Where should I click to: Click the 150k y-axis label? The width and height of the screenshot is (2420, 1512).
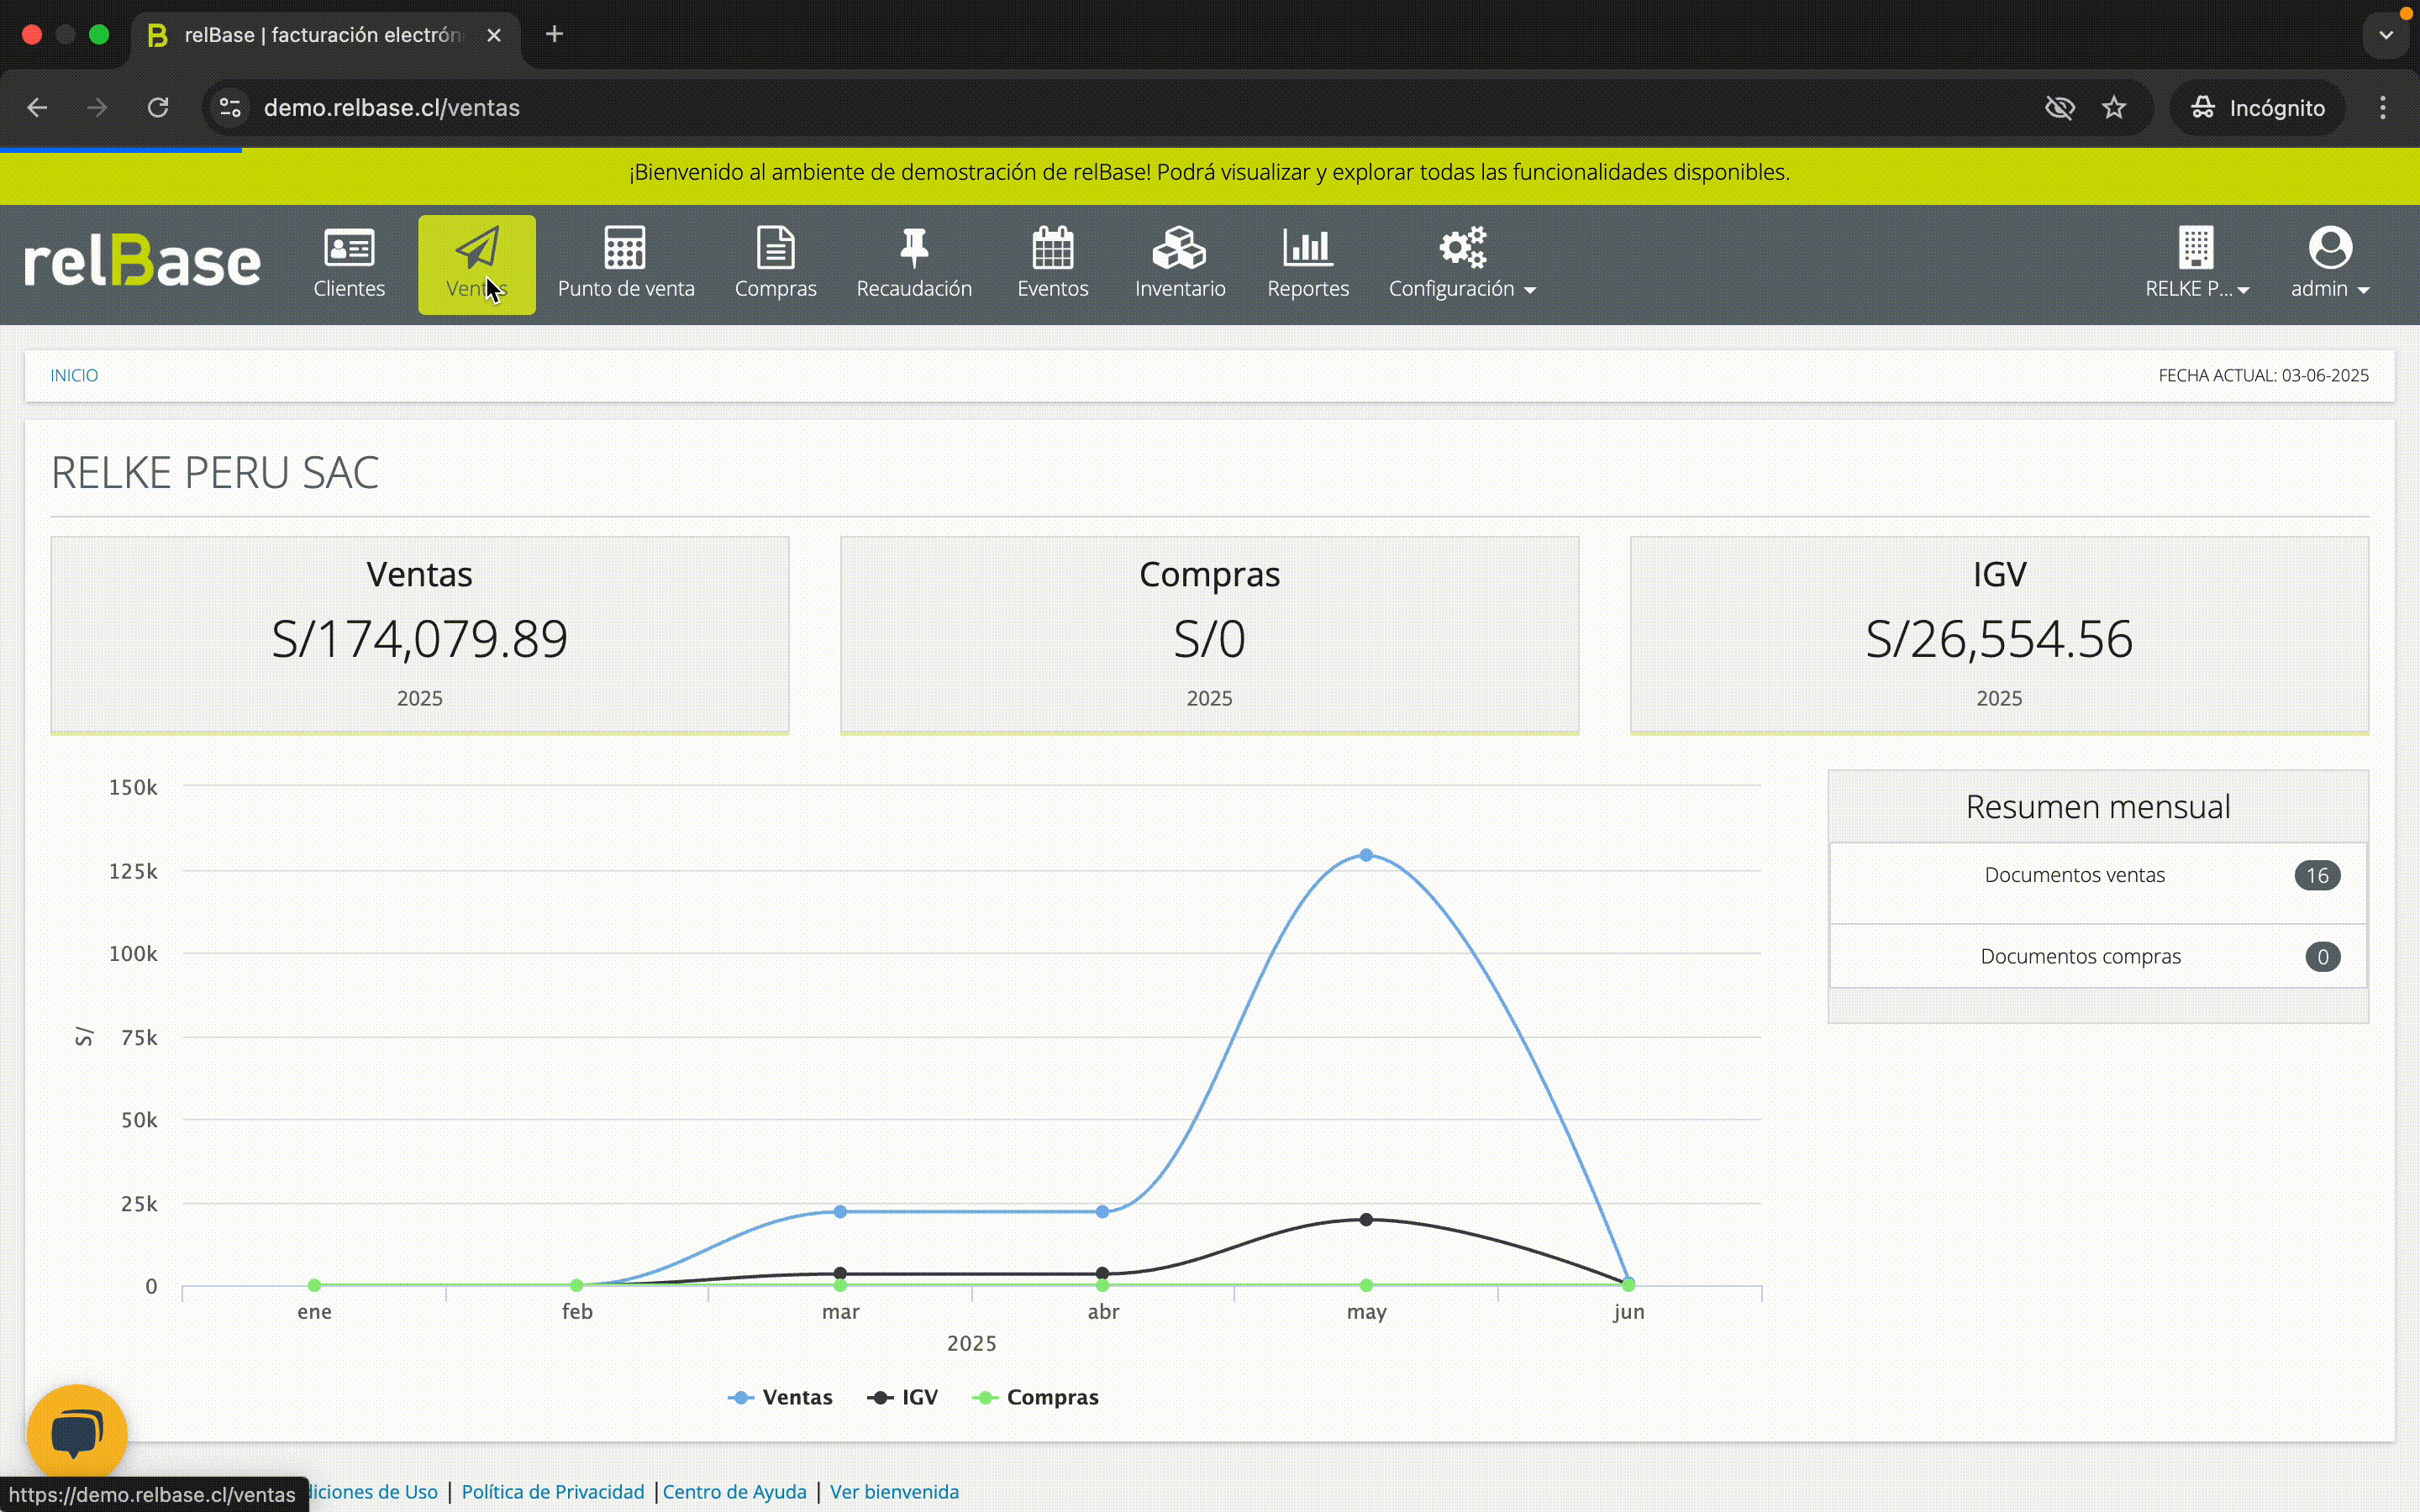click(x=133, y=787)
